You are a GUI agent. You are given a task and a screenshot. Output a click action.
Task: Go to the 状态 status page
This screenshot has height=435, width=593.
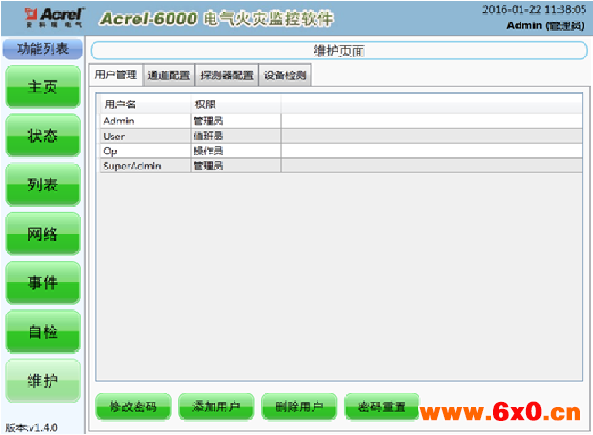click(43, 136)
